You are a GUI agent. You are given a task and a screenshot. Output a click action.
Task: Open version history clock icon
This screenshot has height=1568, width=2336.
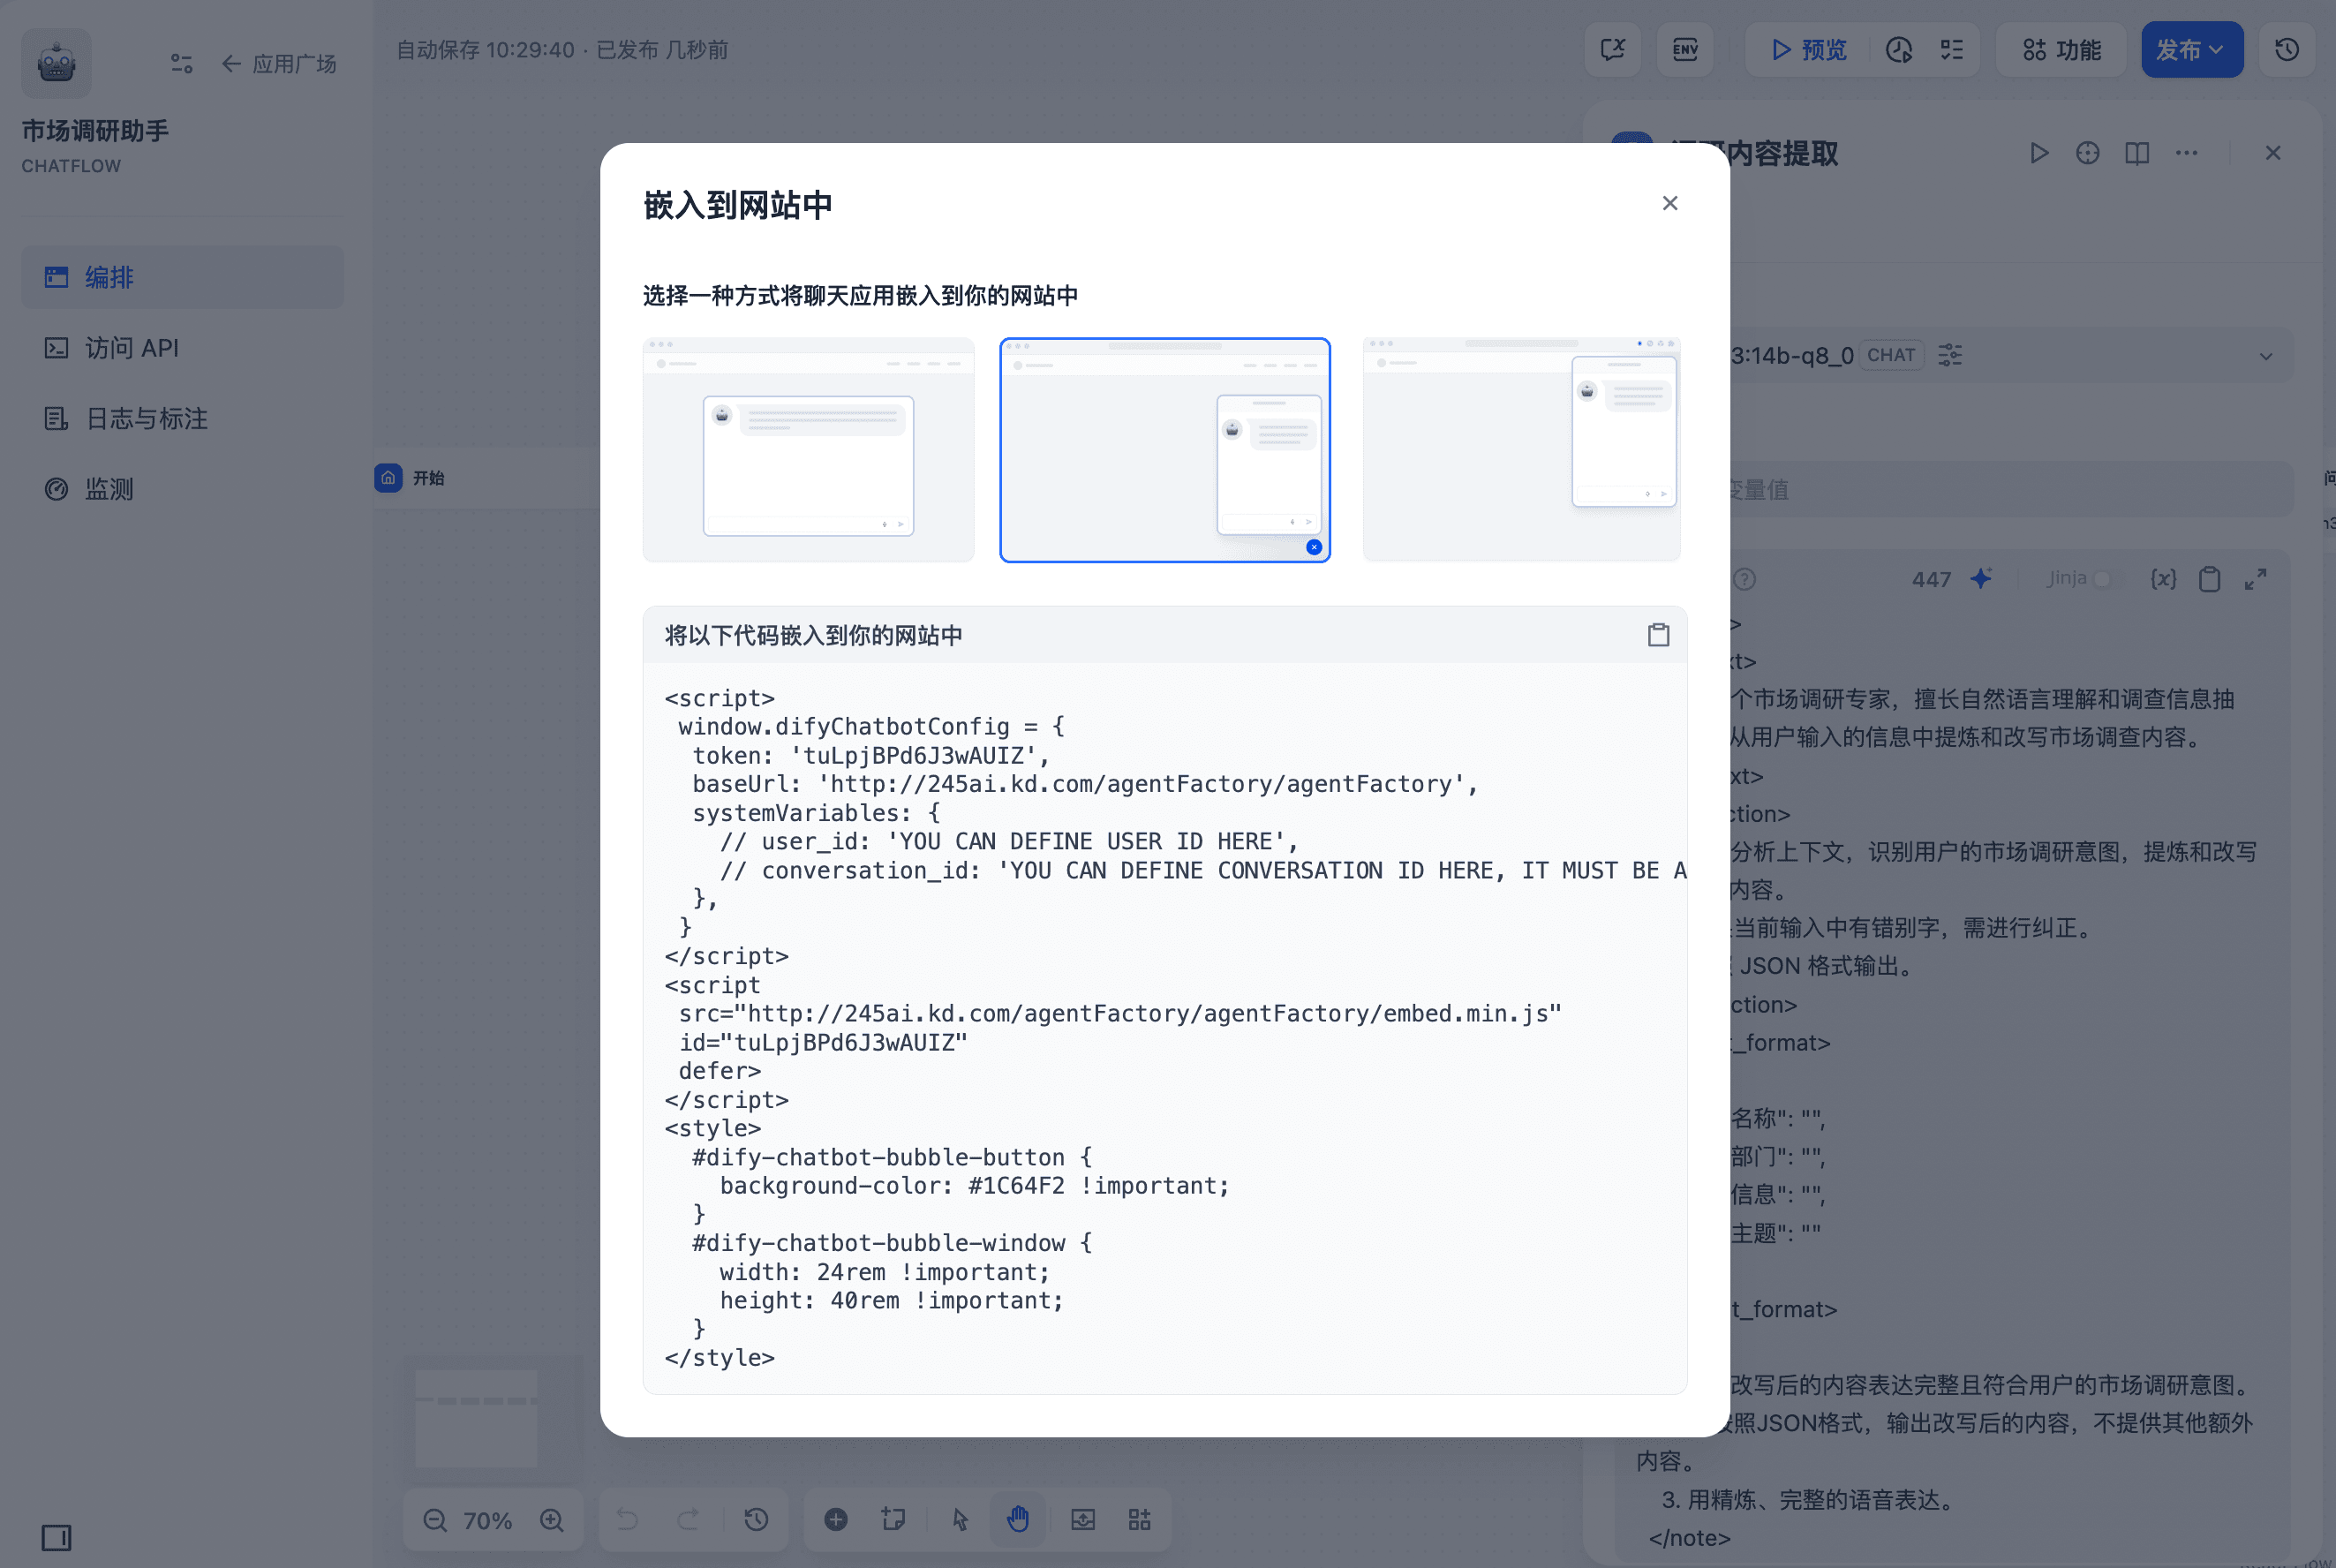tap(2287, 50)
